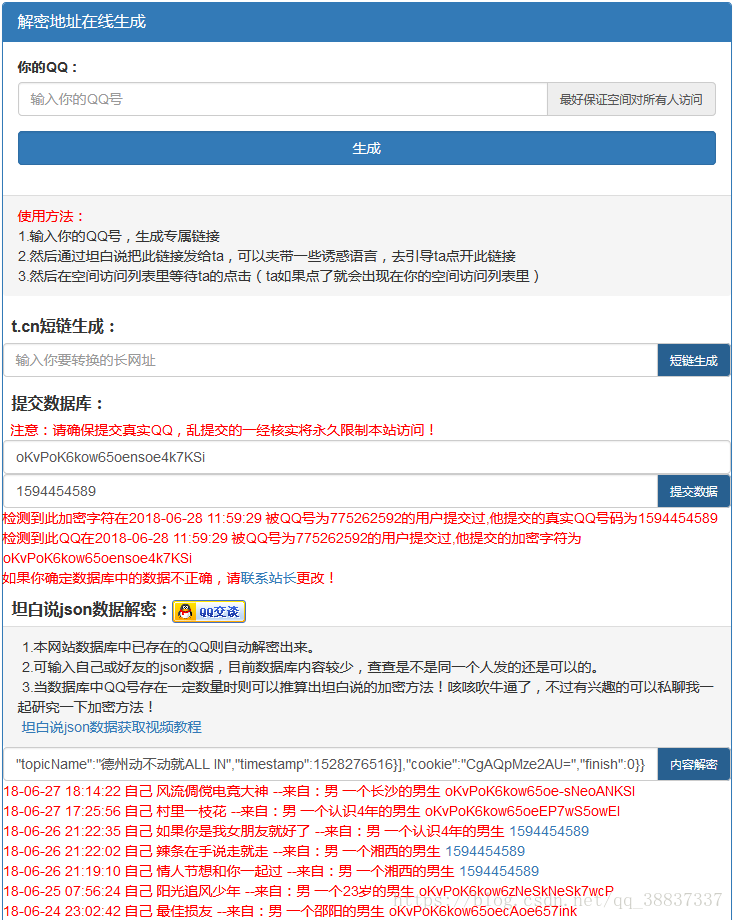The width and height of the screenshot is (734, 920).
Task: Click the 1594454589 real QQ input field
Action: [330, 491]
